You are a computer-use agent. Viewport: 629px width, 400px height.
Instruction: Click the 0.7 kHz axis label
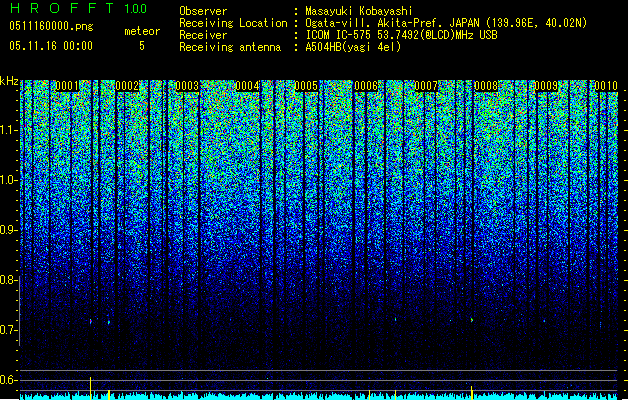coord(9,330)
